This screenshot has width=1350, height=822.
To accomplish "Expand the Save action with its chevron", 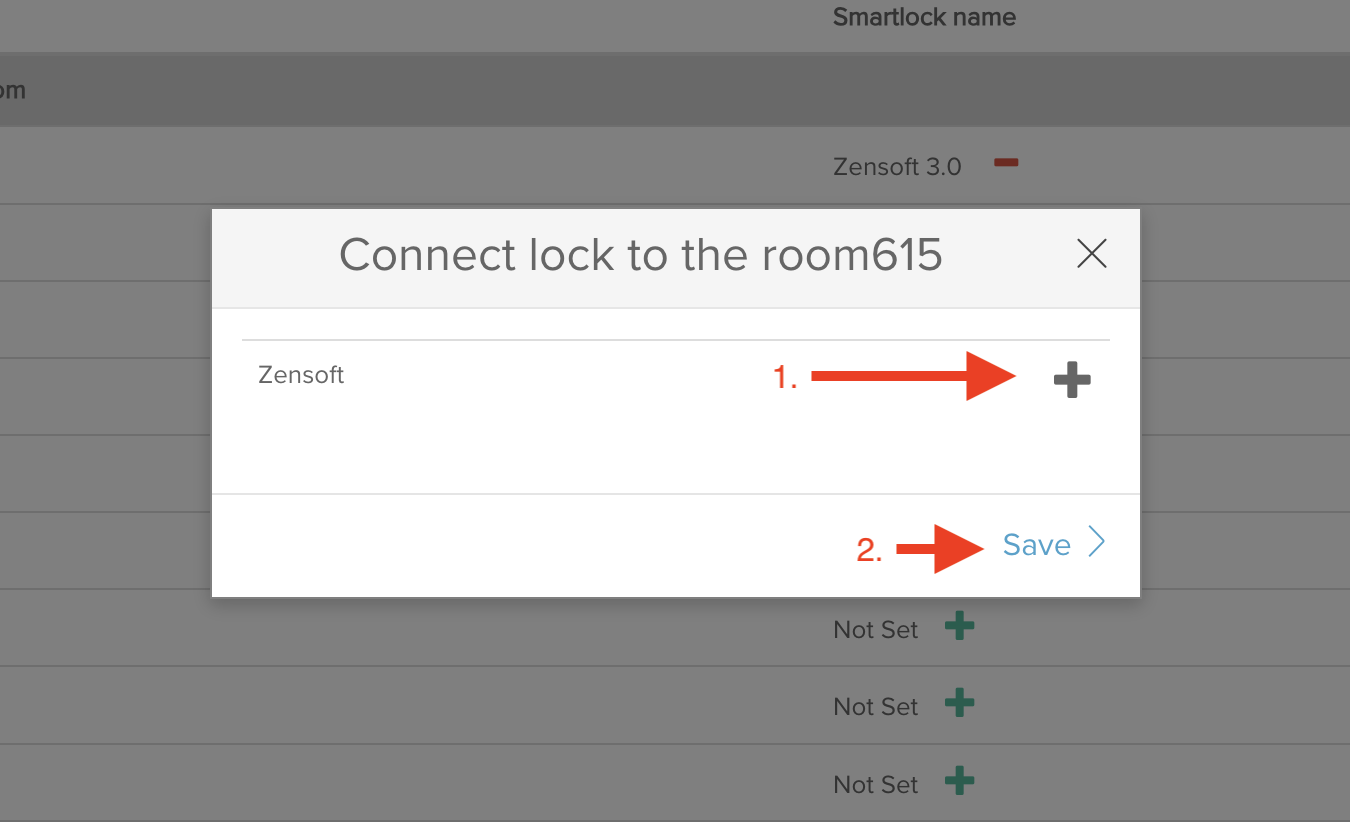I will pyautogui.click(x=1096, y=543).
